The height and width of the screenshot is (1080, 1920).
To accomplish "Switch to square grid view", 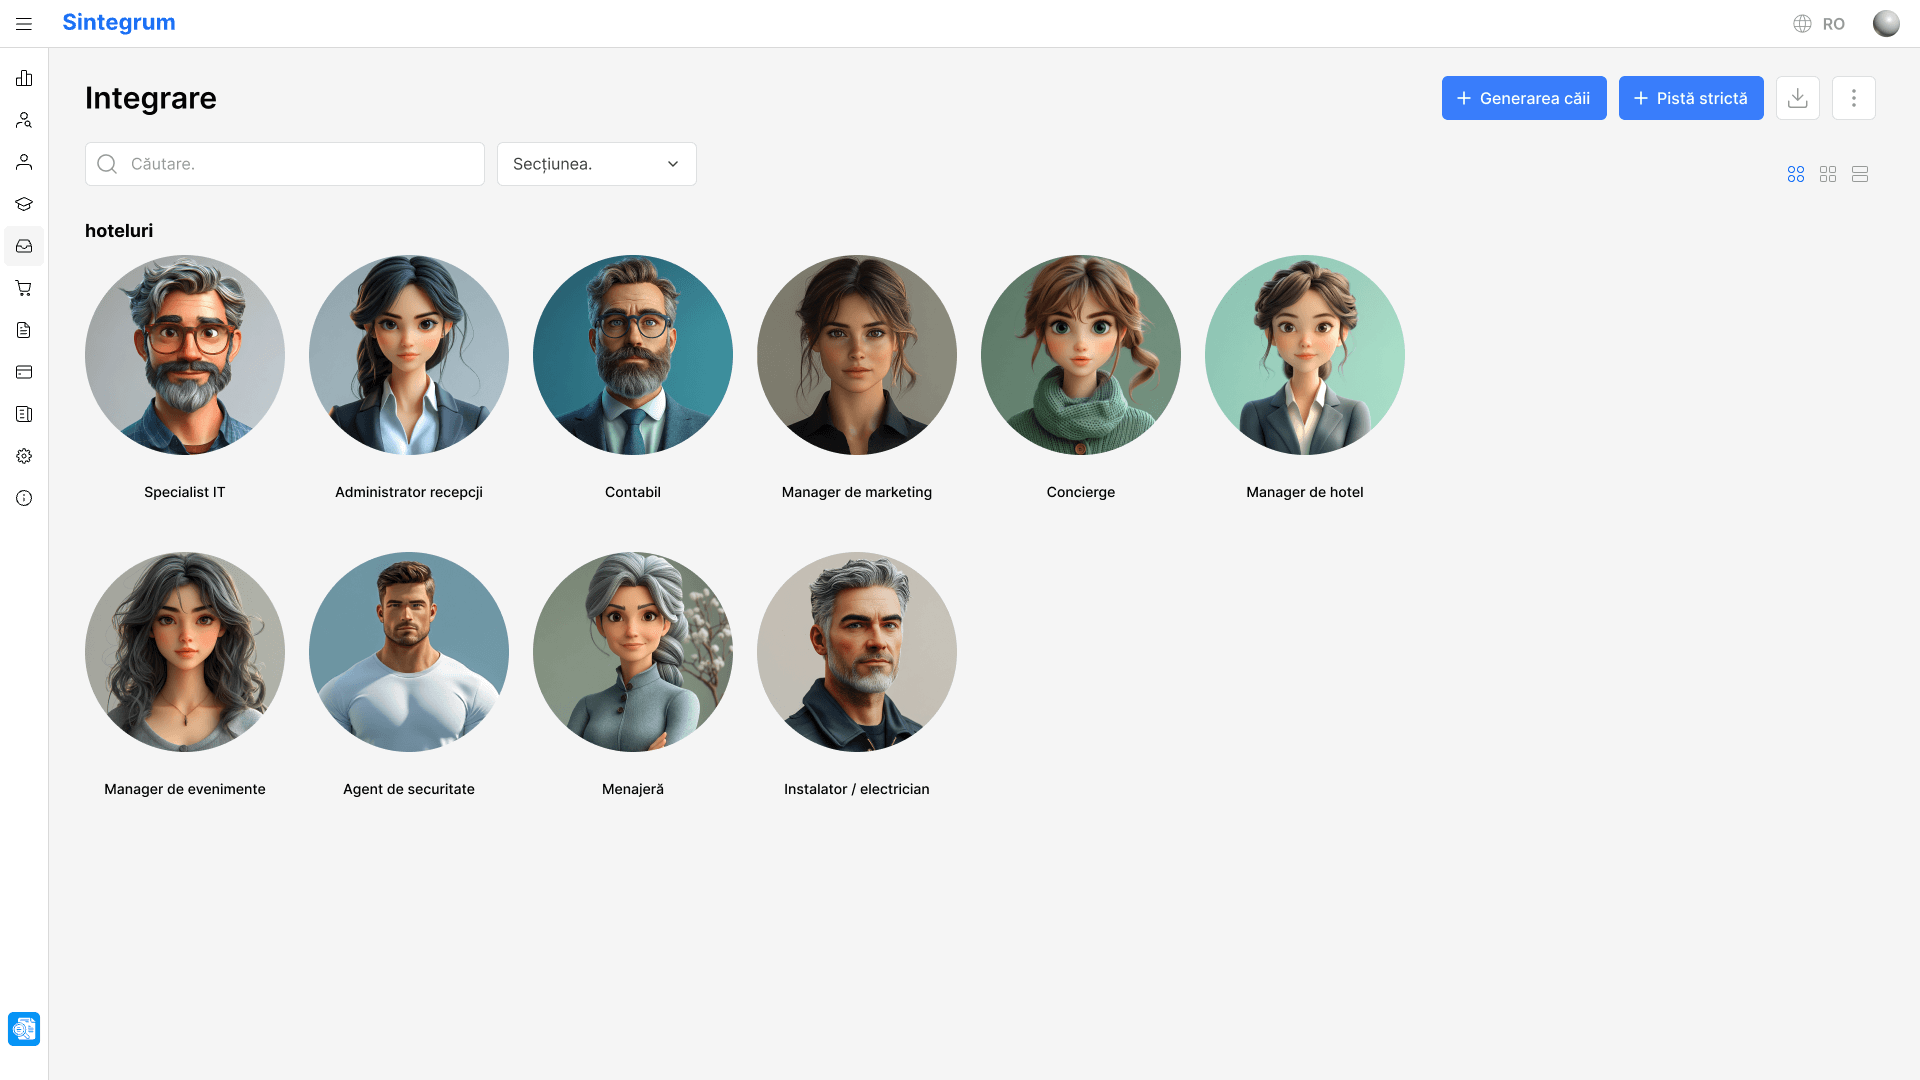I will (1827, 174).
